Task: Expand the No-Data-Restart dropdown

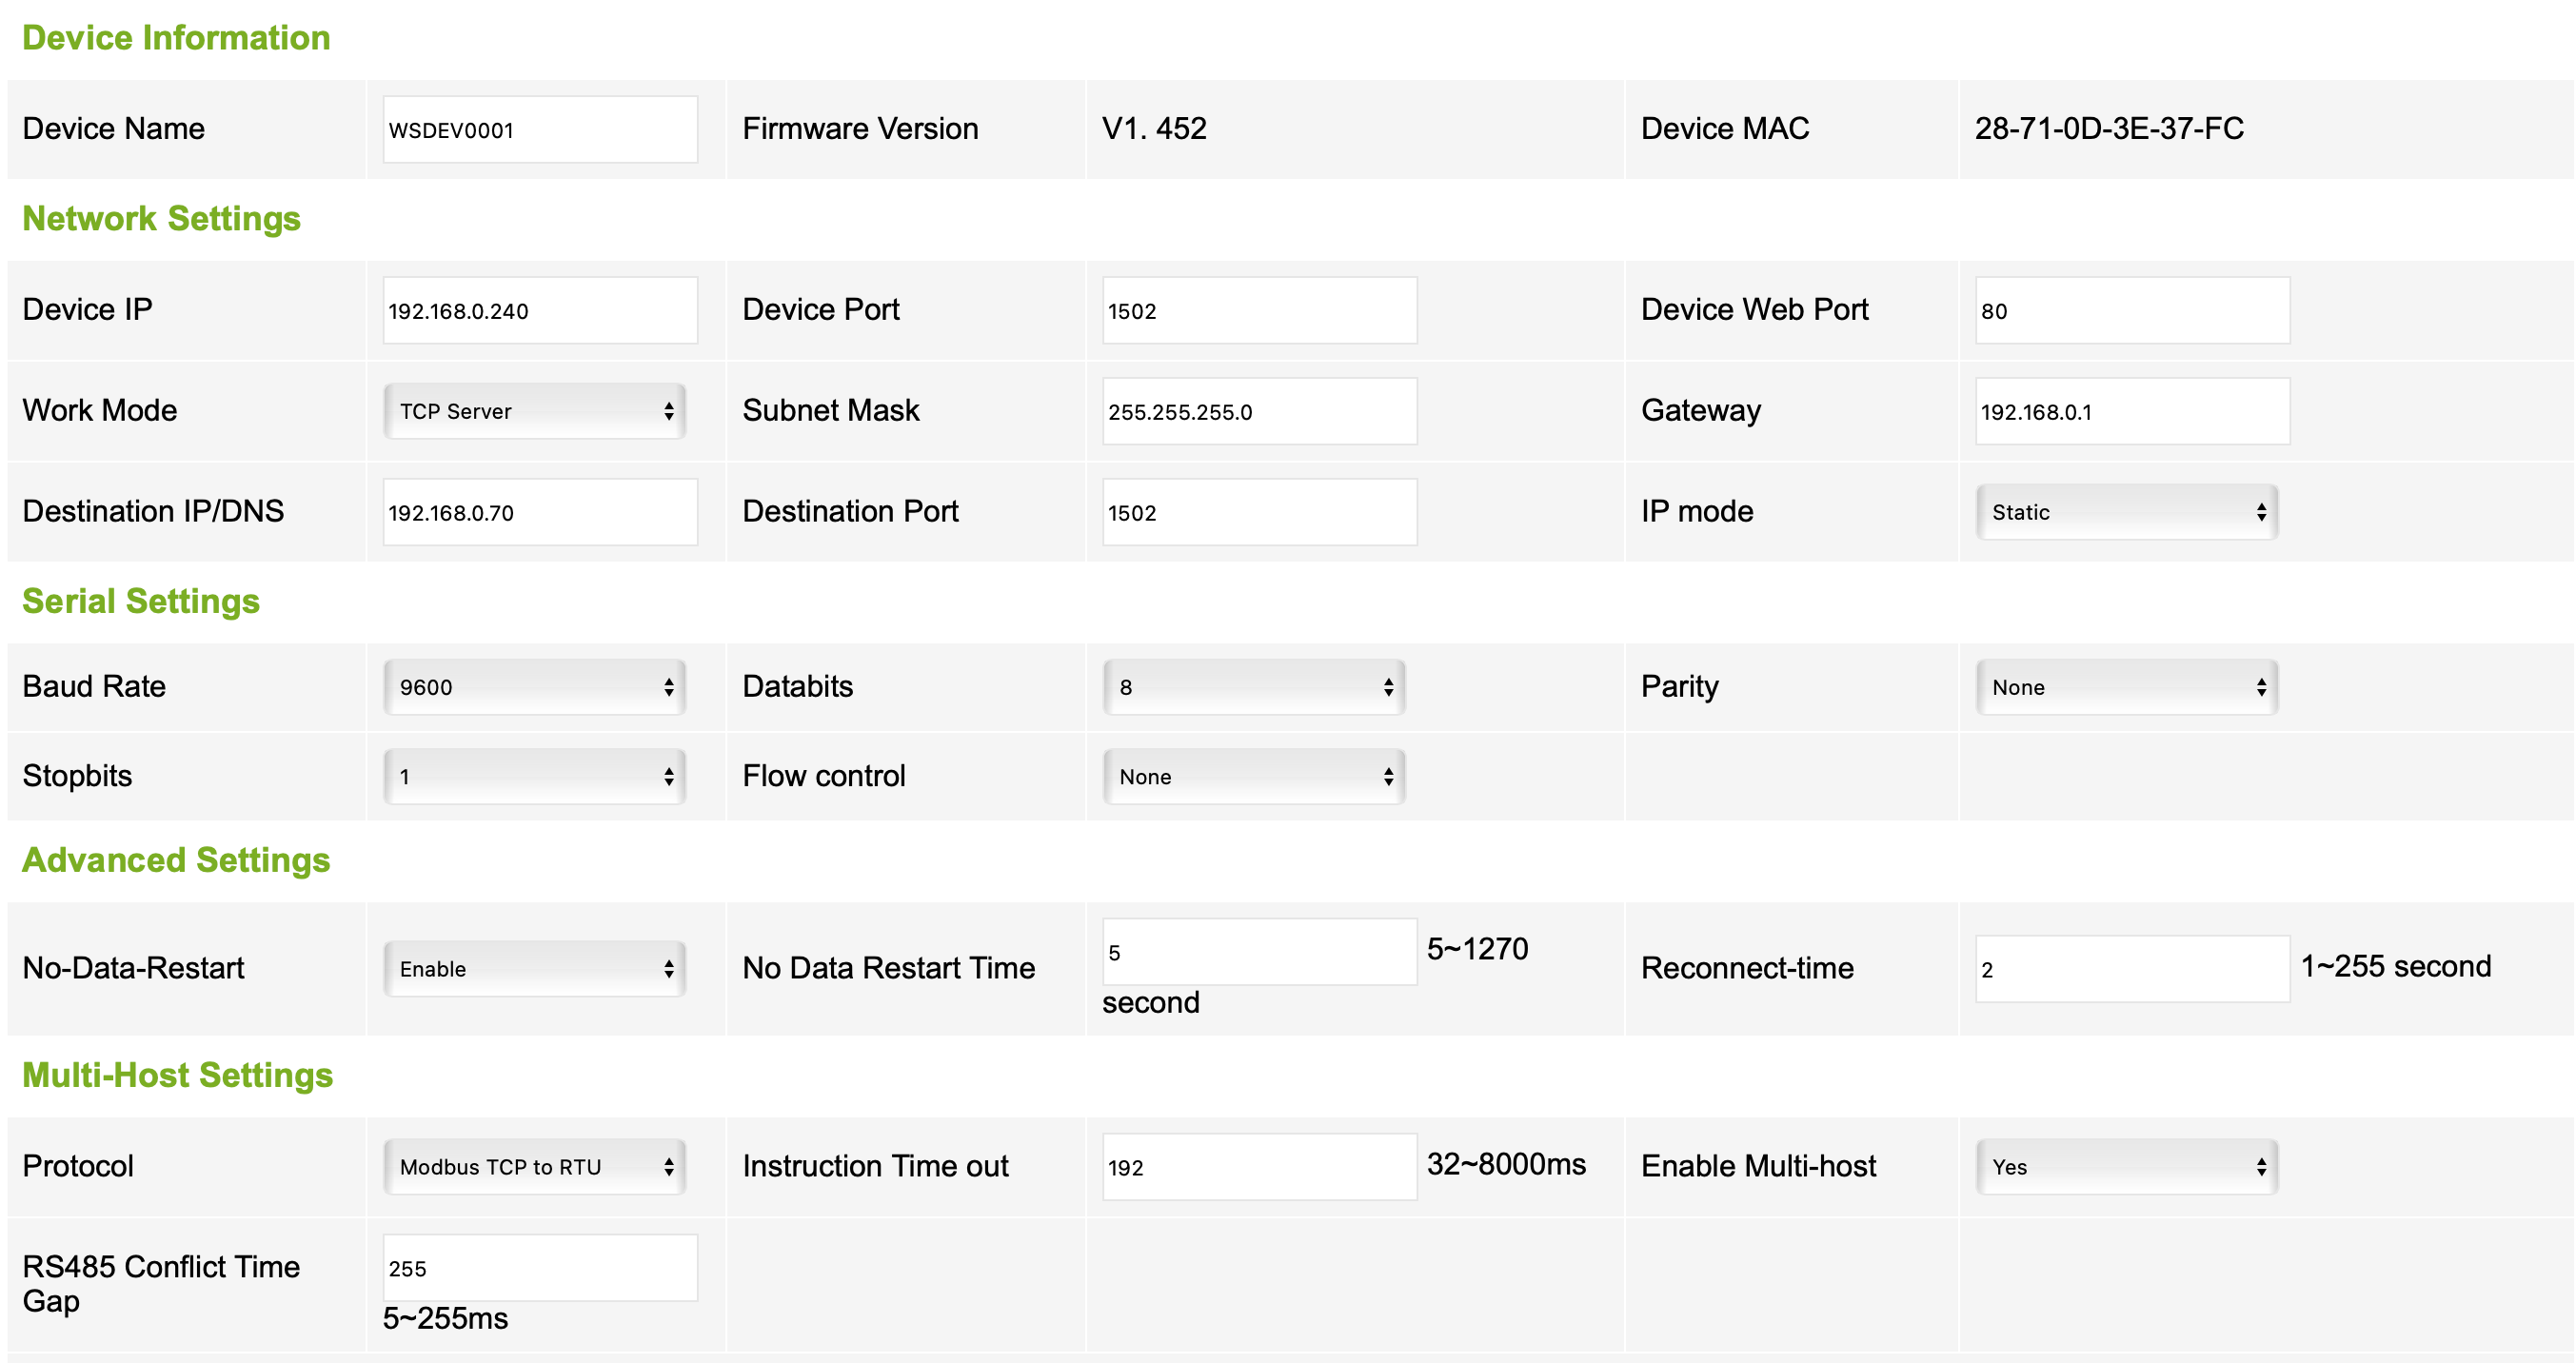Action: pyautogui.click(x=534, y=968)
